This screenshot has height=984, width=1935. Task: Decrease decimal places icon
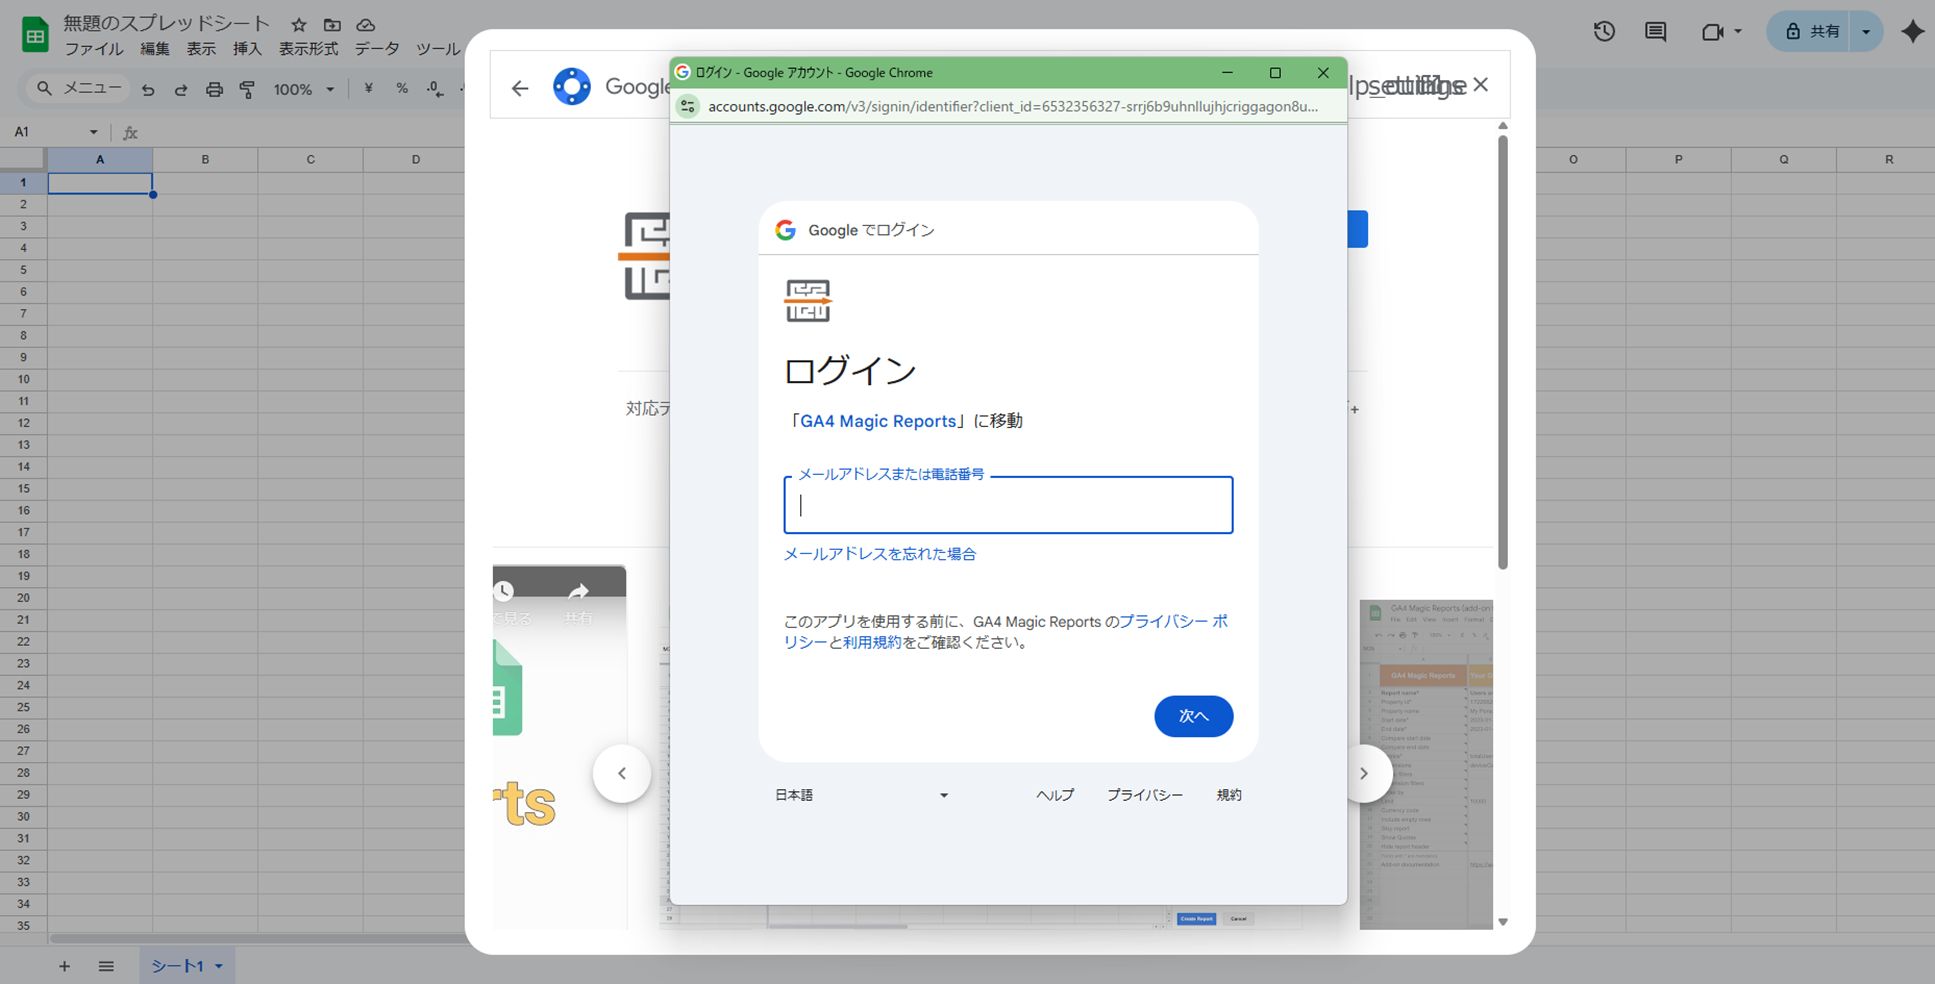click(435, 89)
